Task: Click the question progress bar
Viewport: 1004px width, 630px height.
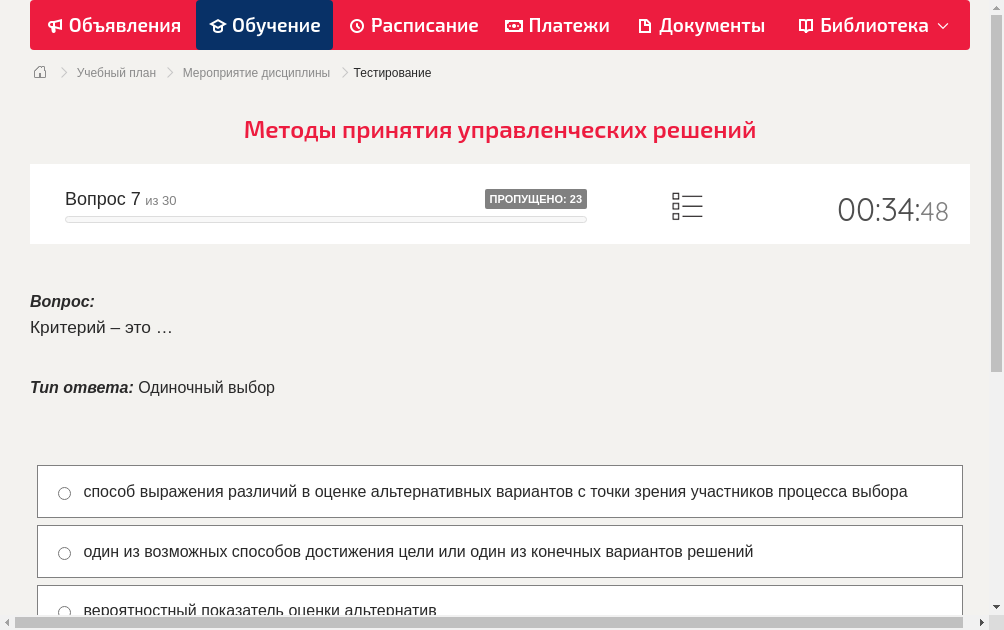Action: click(325, 219)
